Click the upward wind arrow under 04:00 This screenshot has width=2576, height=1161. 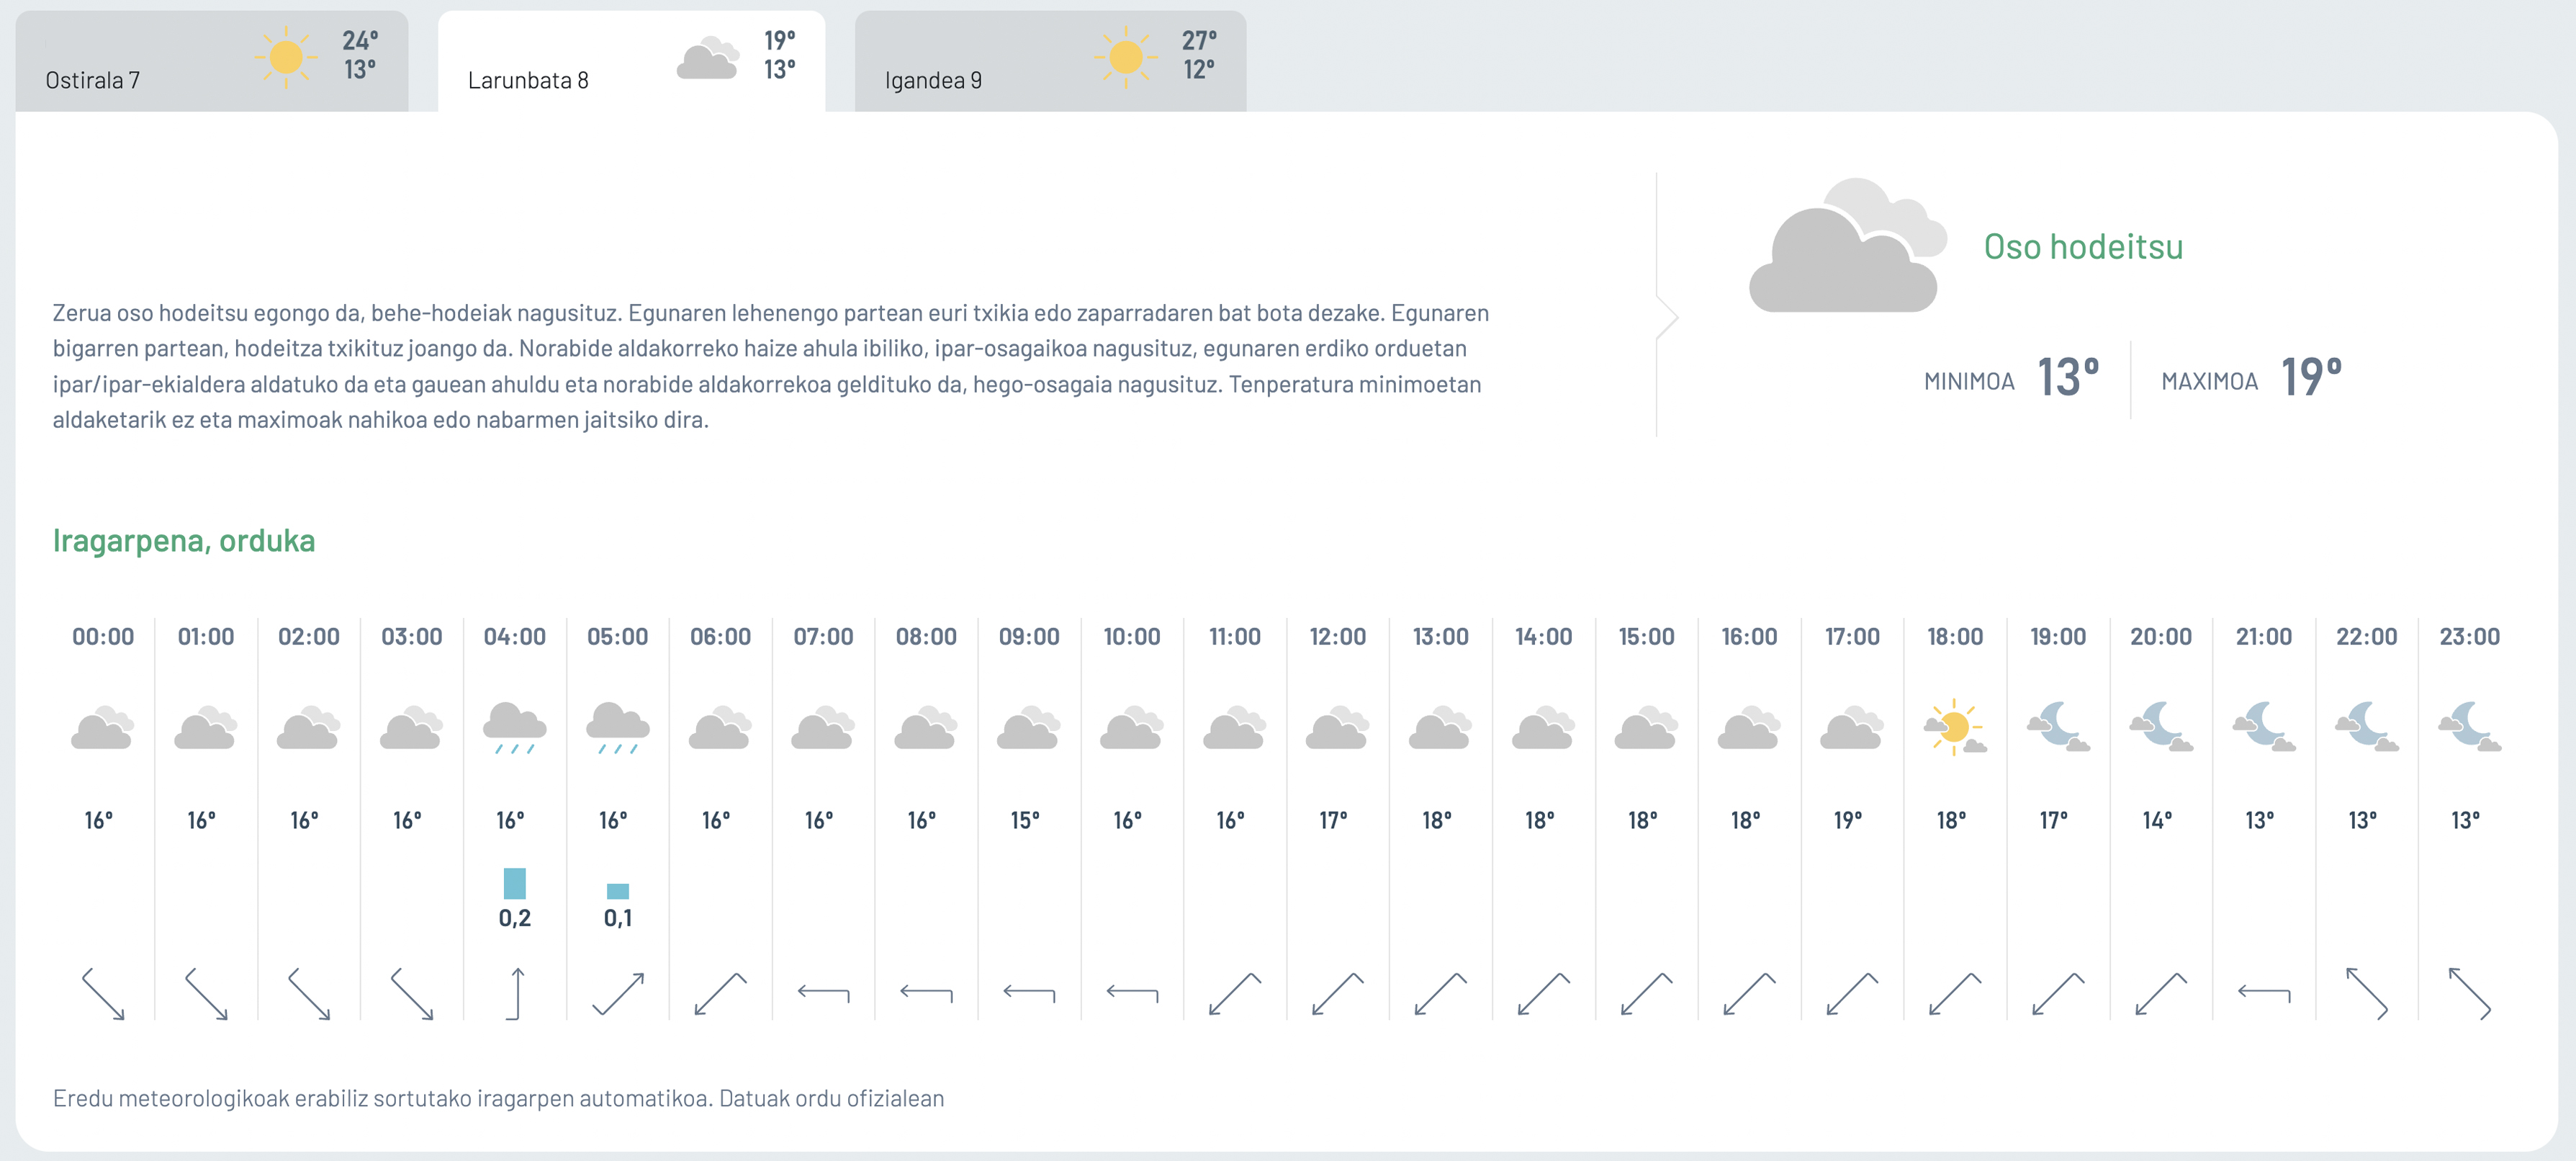tap(515, 994)
